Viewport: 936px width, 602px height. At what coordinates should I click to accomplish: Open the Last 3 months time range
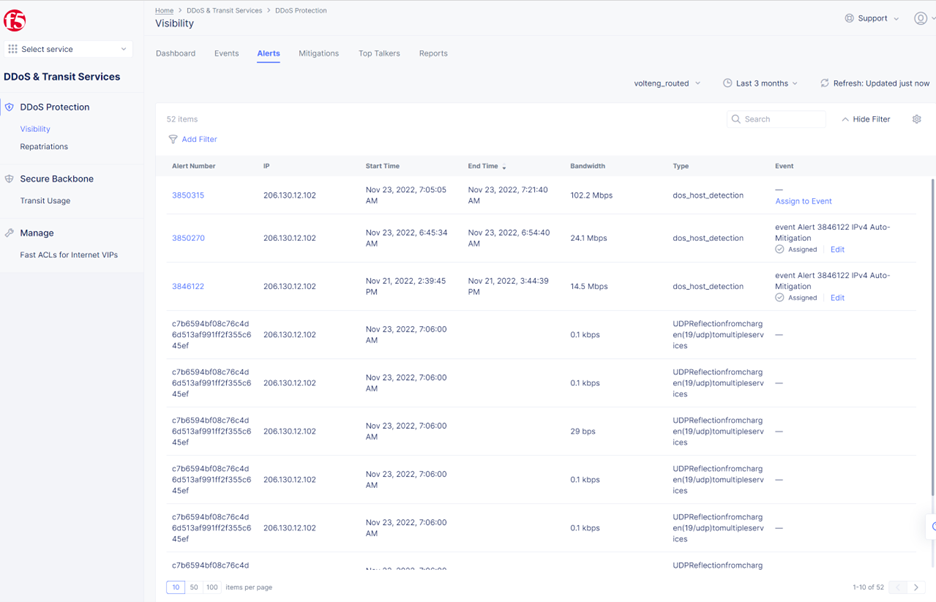click(x=760, y=83)
